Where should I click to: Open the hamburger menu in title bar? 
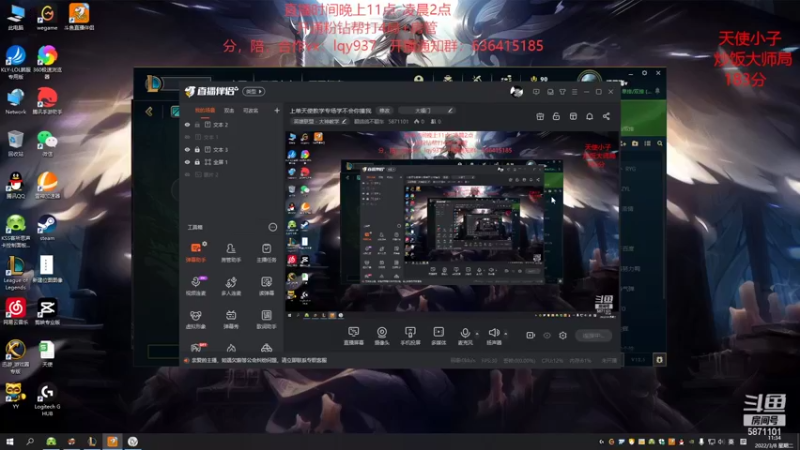pyautogui.click(x=574, y=92)
